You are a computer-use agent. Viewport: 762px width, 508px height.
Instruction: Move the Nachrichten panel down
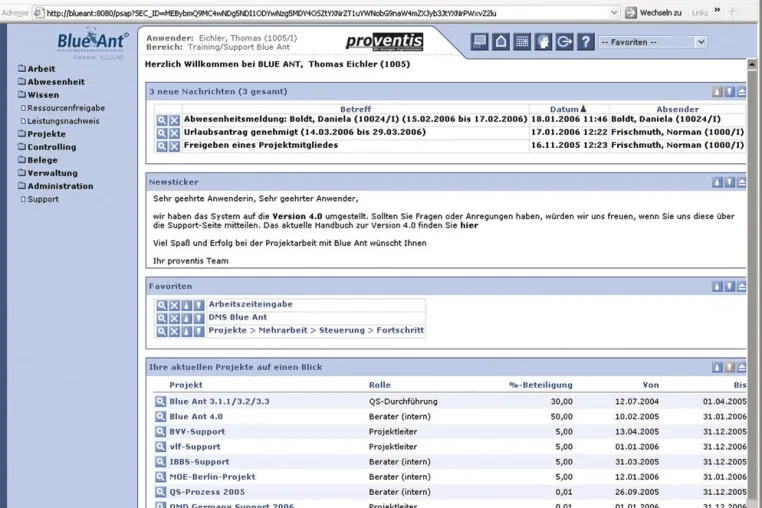click(729, 91)
